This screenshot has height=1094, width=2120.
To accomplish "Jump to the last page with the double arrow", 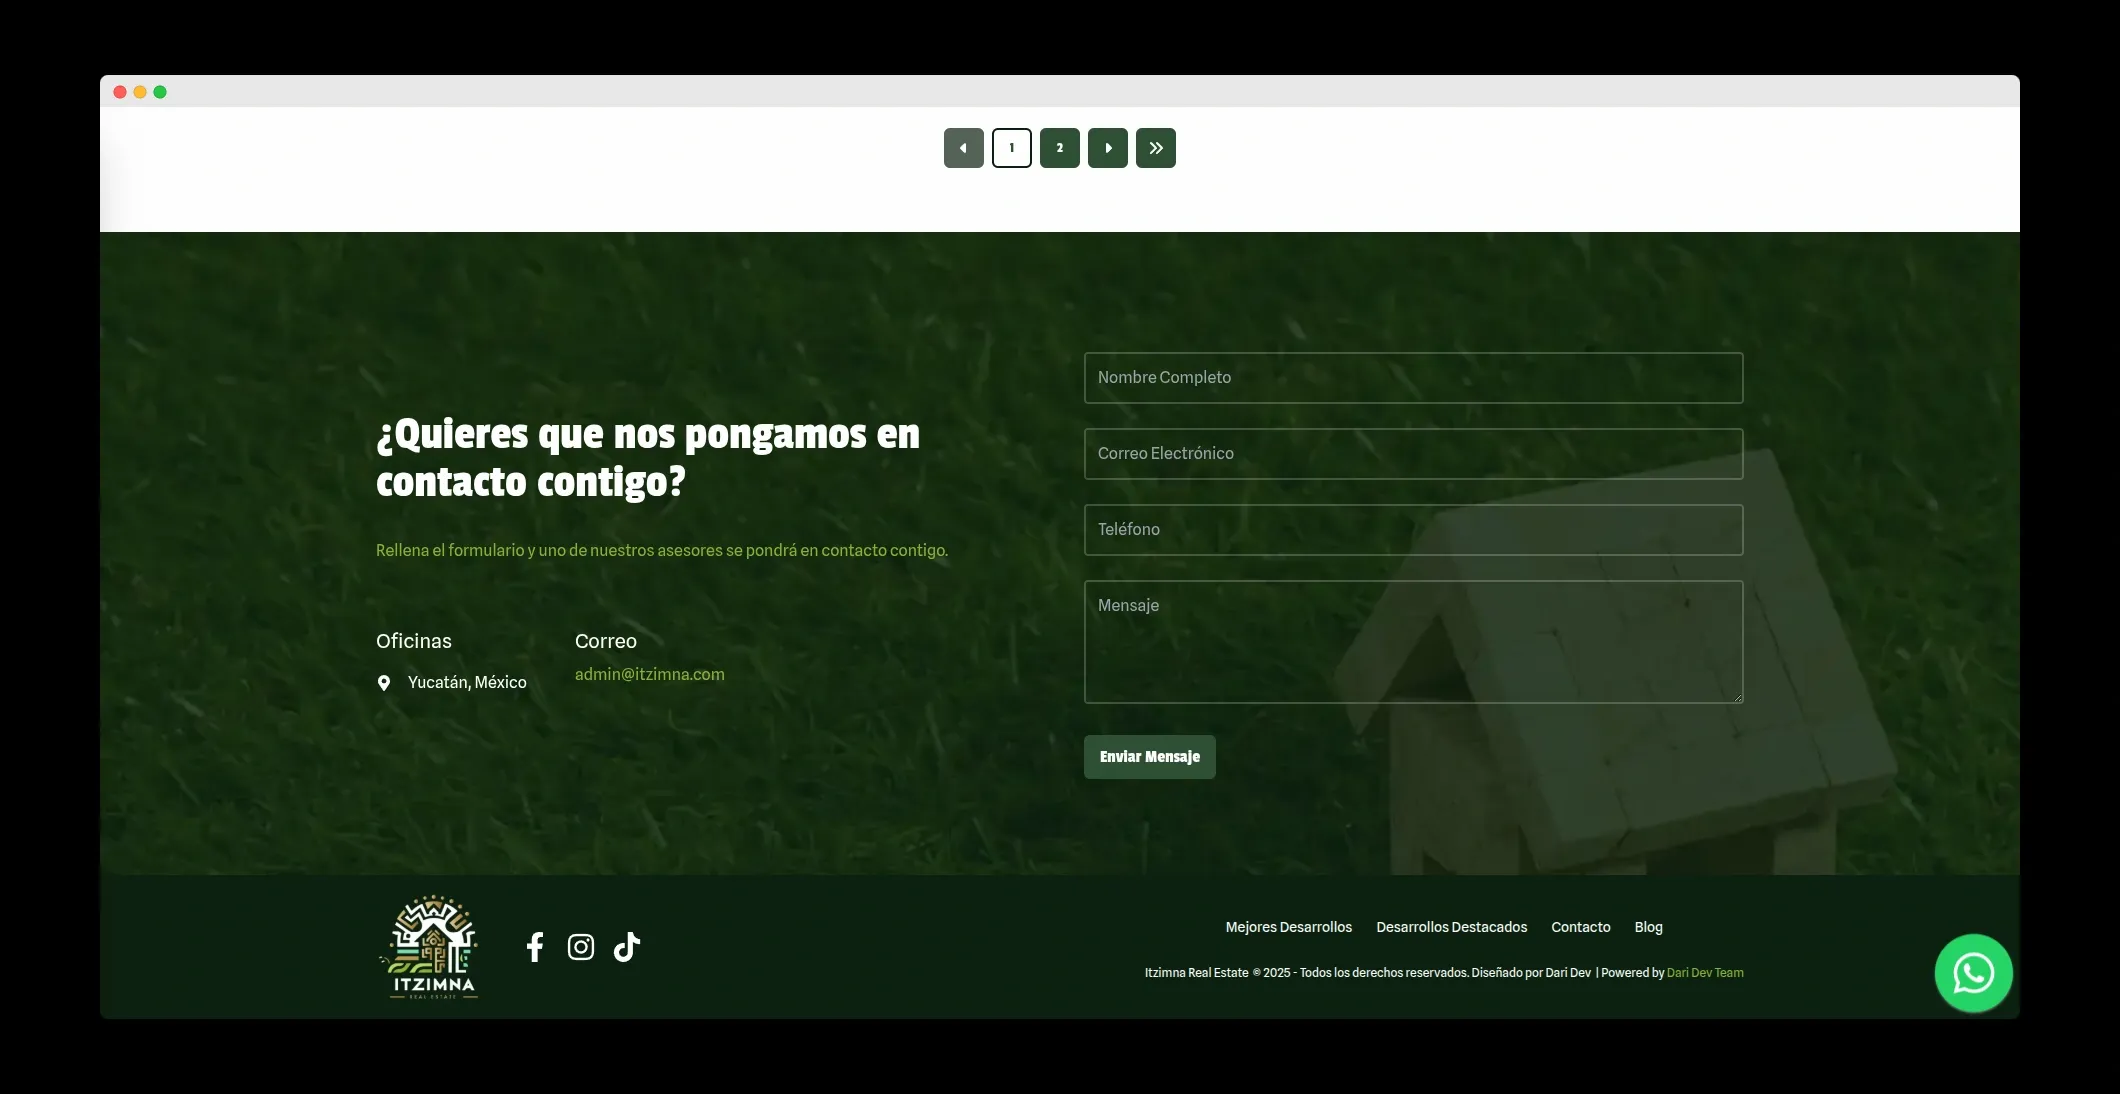I will (1155, 147).
